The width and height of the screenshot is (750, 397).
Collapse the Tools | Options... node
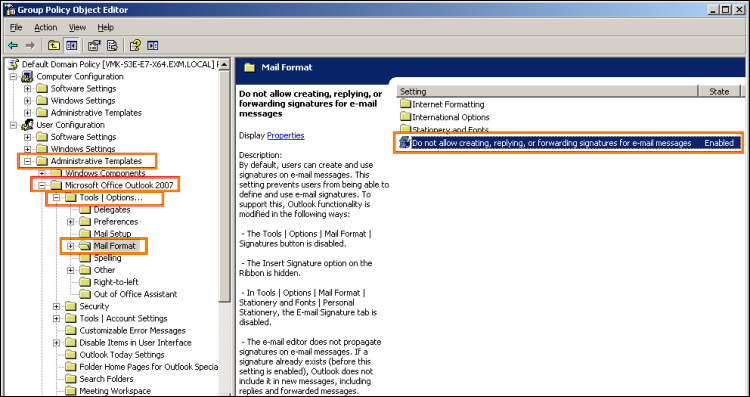[56, 198]
